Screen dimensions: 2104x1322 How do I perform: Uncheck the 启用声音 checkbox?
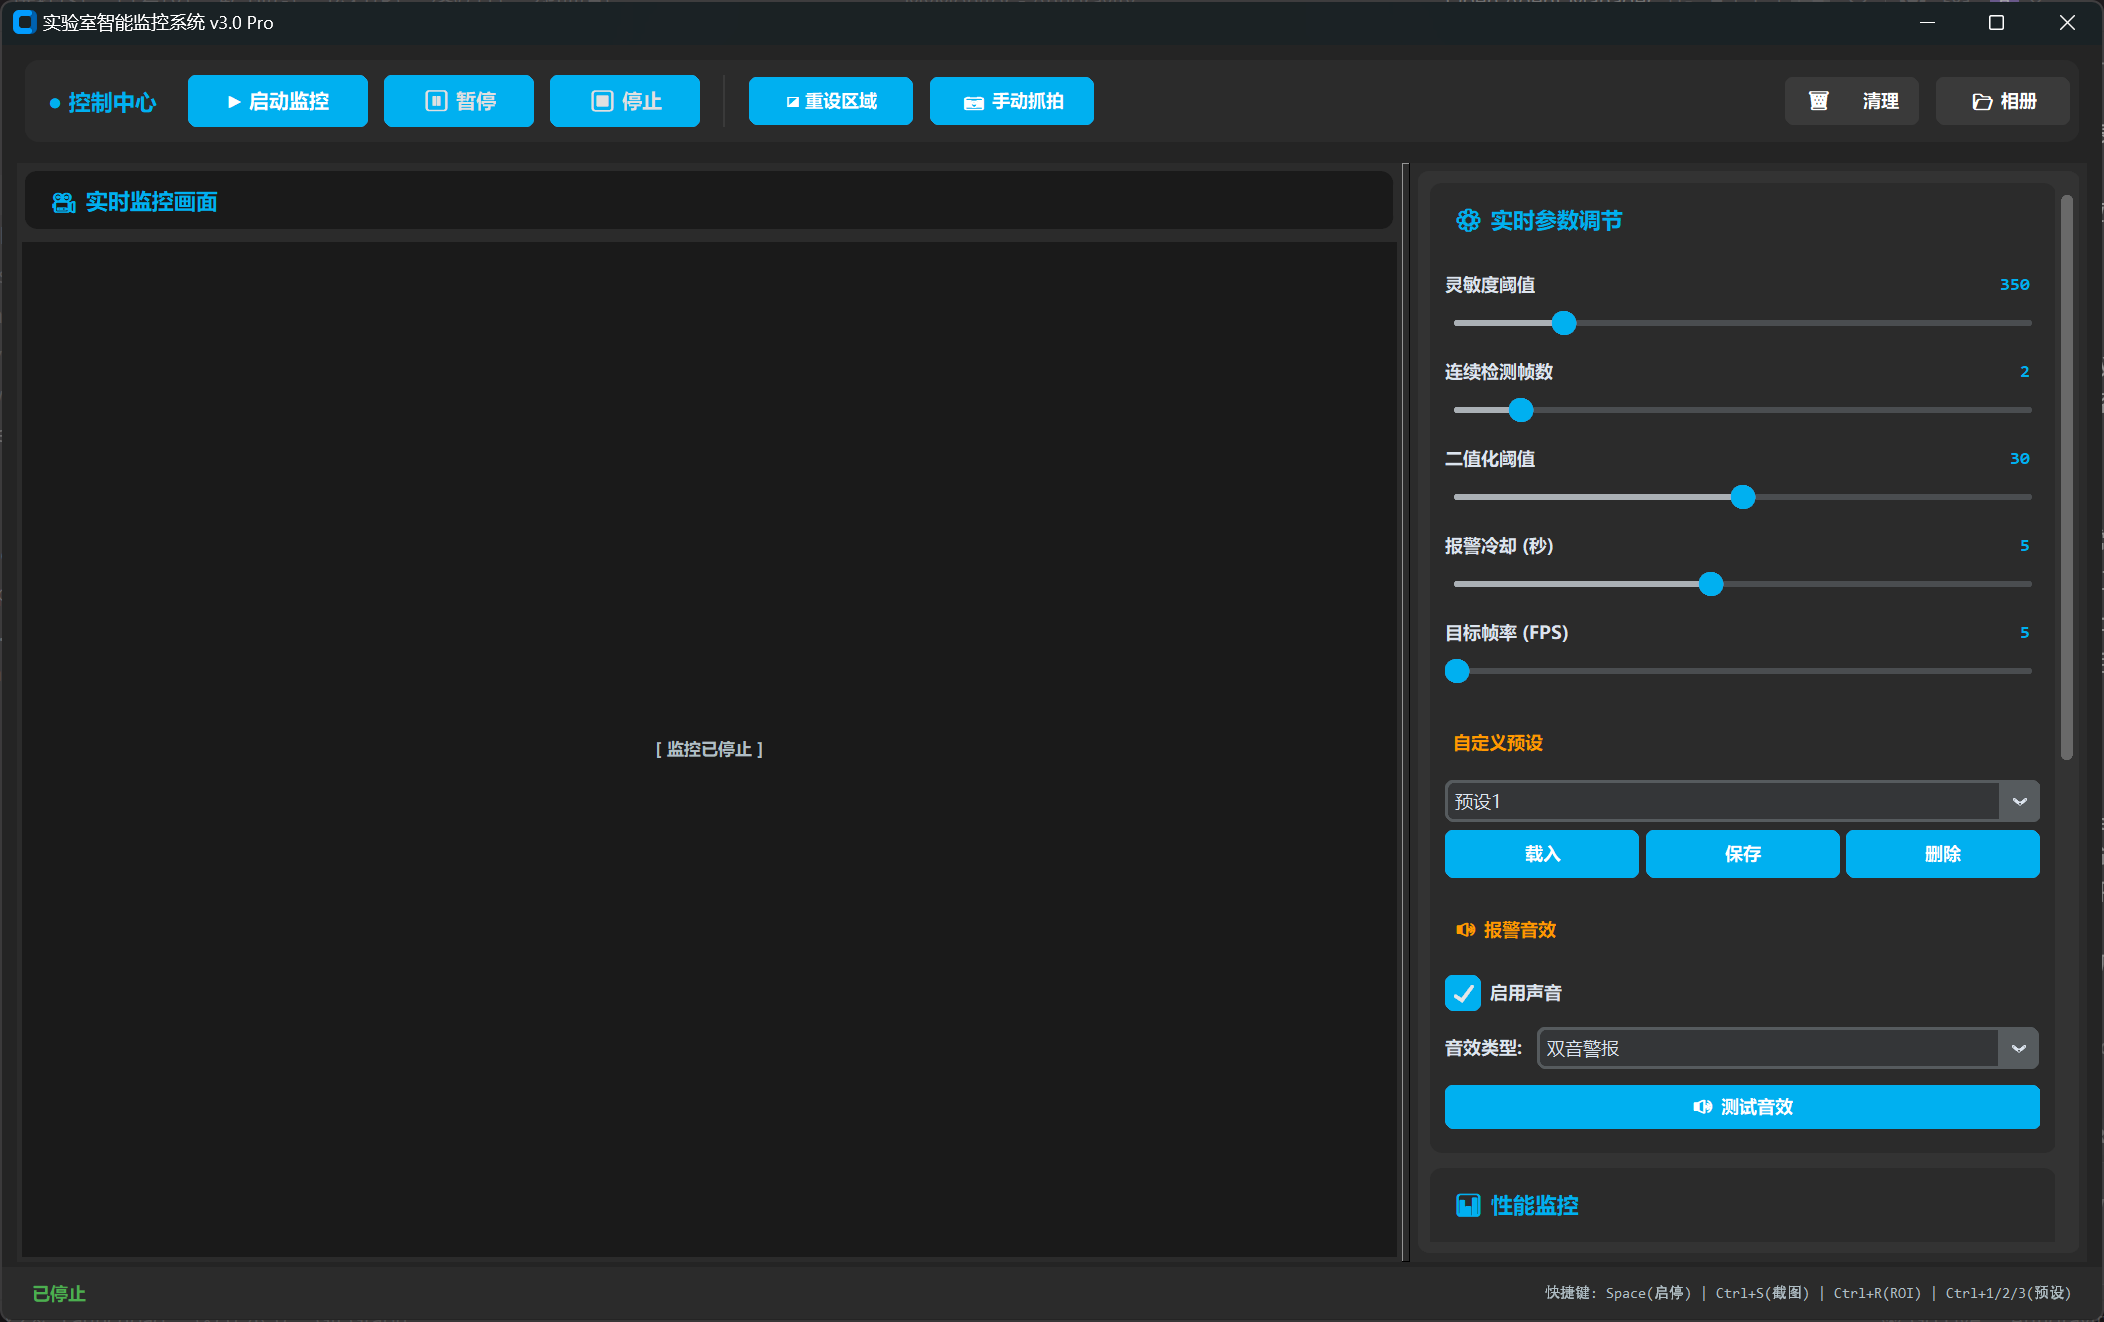(1463, 993)
